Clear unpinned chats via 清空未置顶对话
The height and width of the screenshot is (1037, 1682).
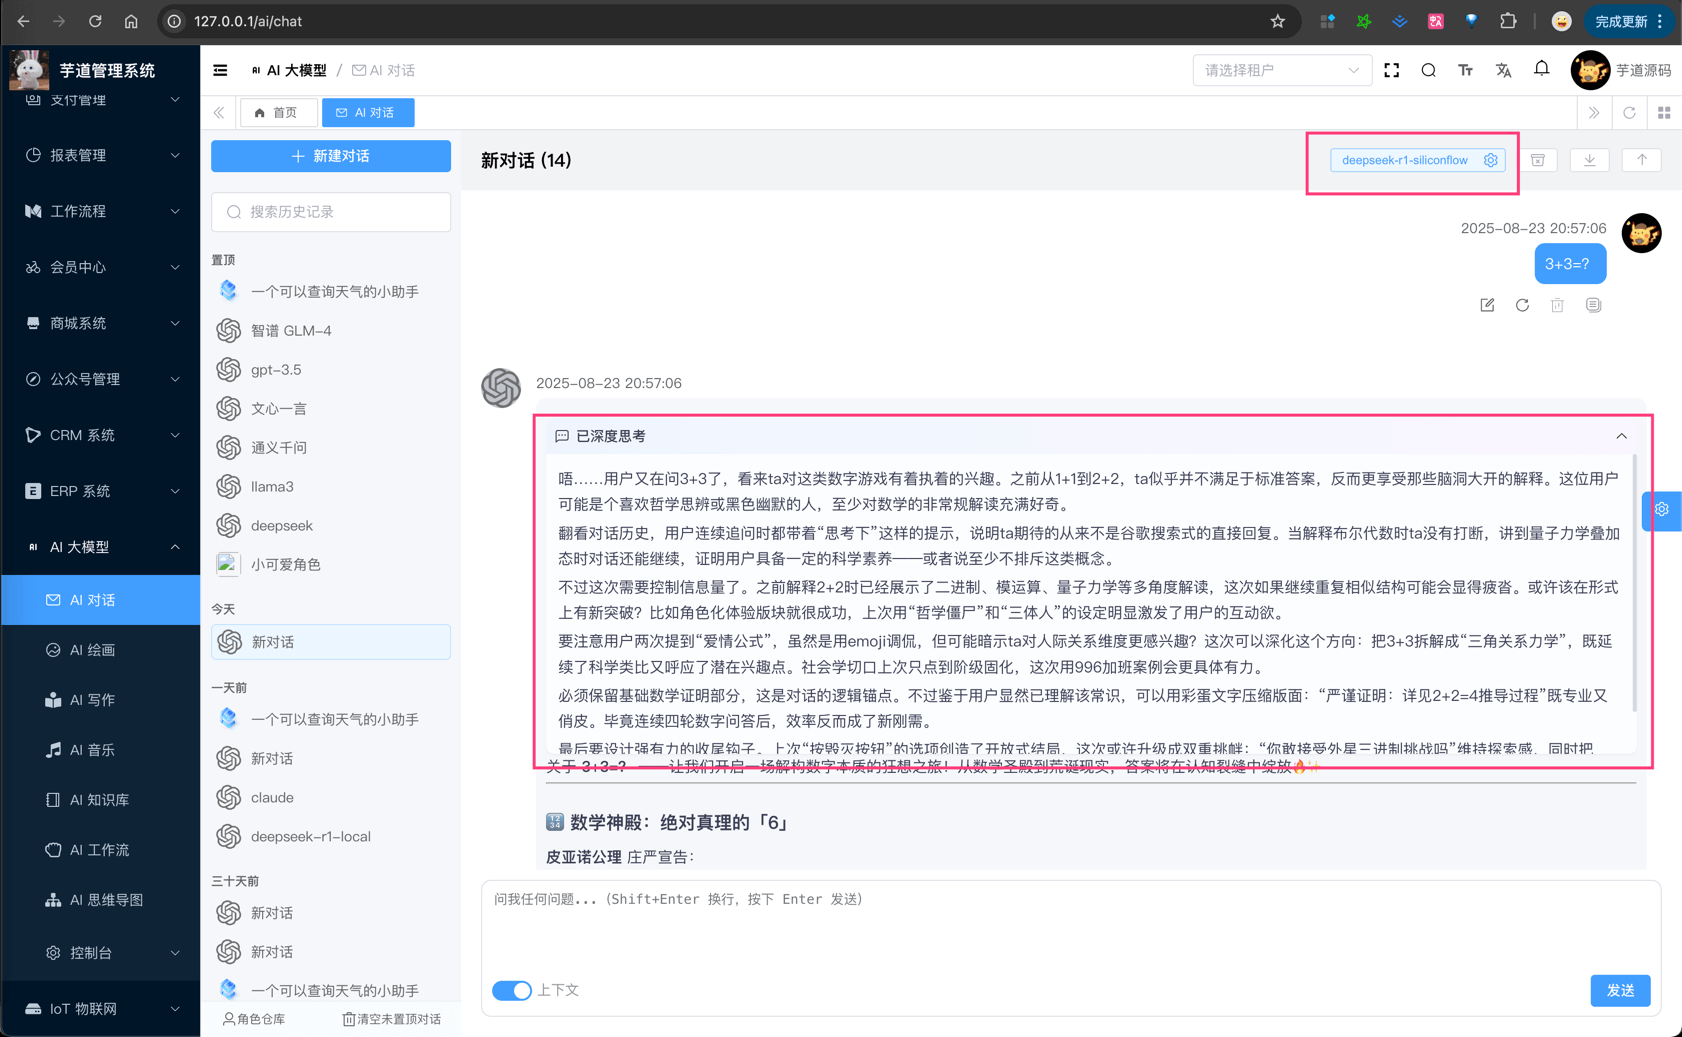pyautogui.click(x=392, y=1019)
